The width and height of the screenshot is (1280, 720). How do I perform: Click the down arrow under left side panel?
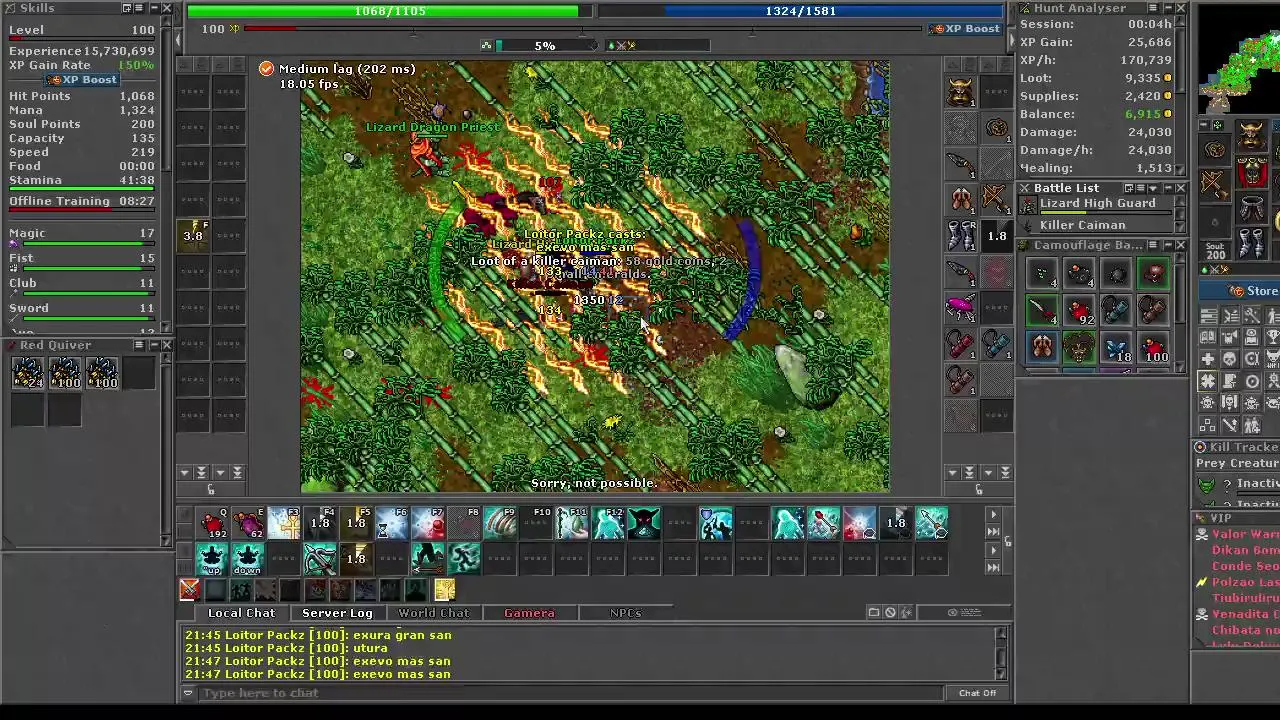pyautogui.click(x=185, y=472)
